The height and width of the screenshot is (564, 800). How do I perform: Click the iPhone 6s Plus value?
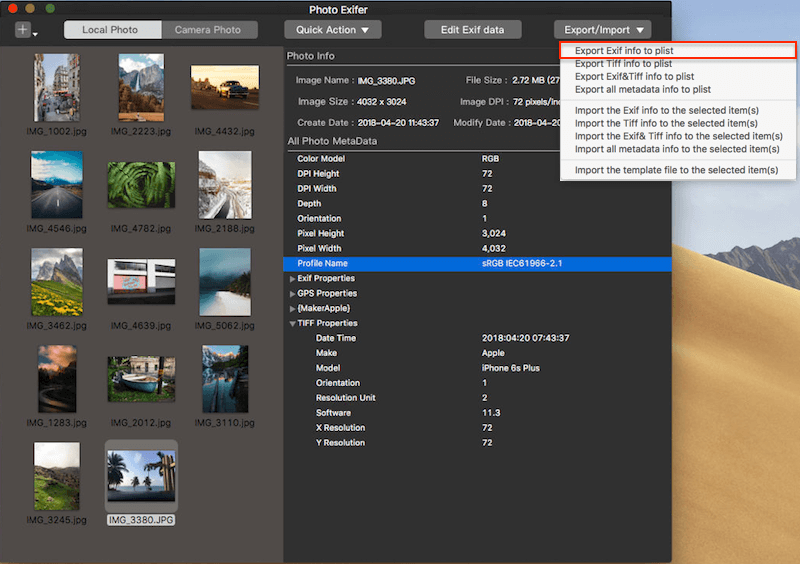[x=511, y=368]
